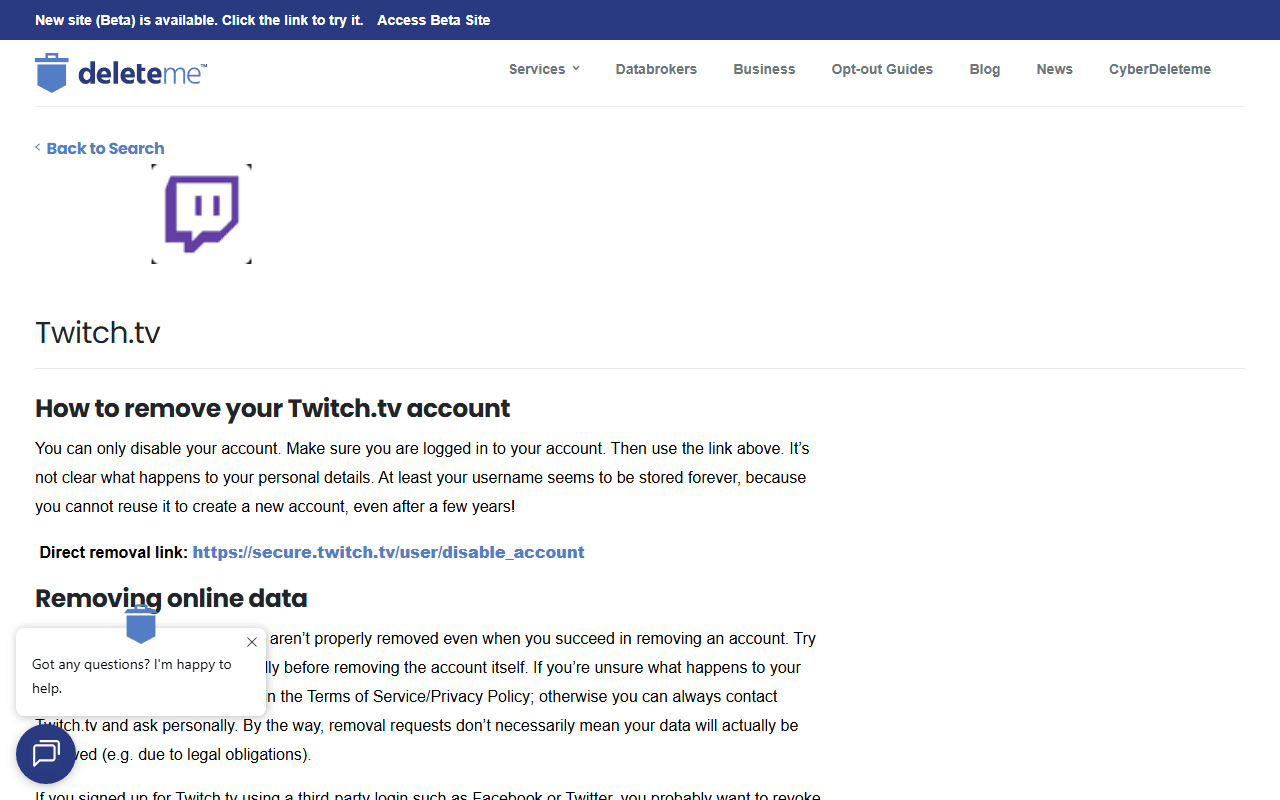The width and height of the screenshot is (1280, 800).
Task: Click the Twitch.tv page title
Action: (98, 332)
